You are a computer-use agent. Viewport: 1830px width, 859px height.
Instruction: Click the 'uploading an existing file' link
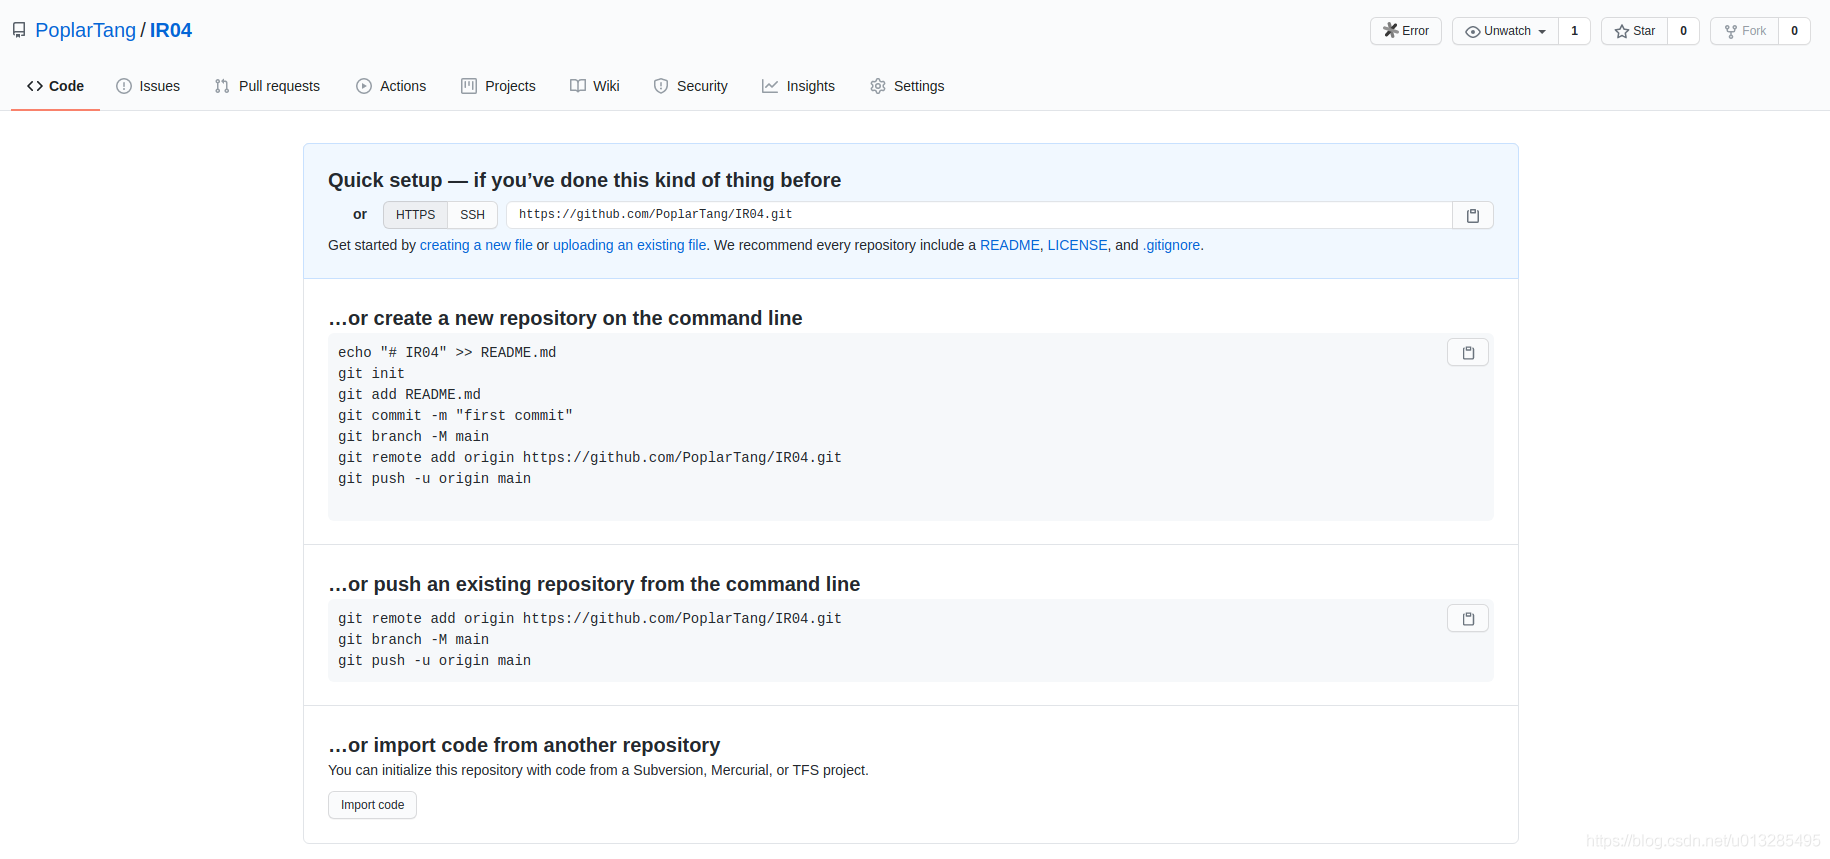coord(630,245)
